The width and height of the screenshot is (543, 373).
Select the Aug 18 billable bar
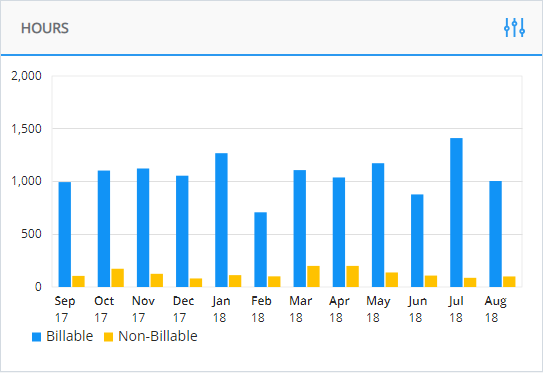coord(495,234)
